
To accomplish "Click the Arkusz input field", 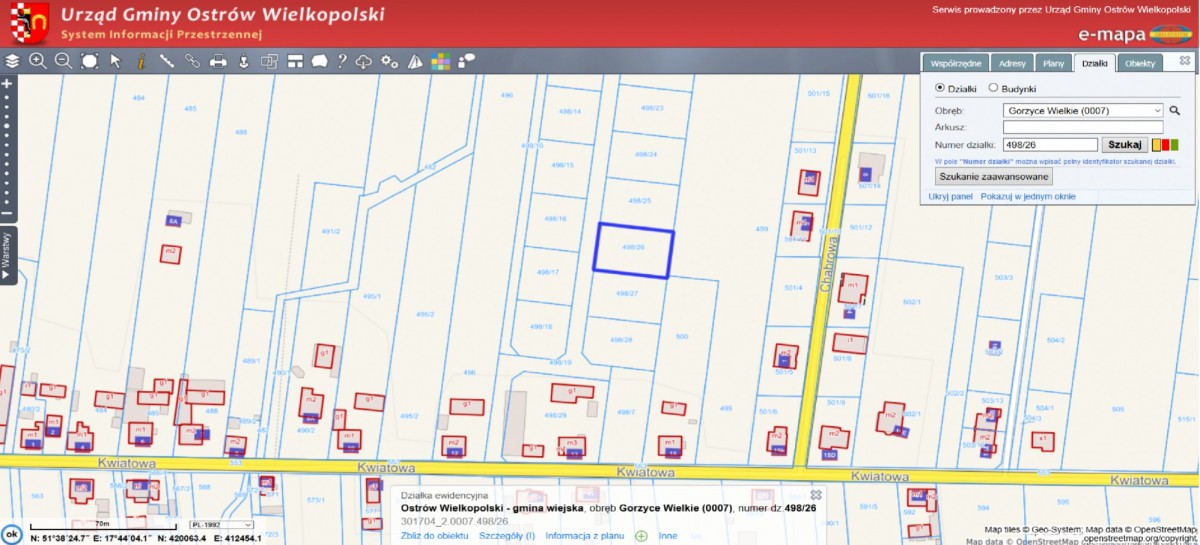I will [x=1083, y=127].
